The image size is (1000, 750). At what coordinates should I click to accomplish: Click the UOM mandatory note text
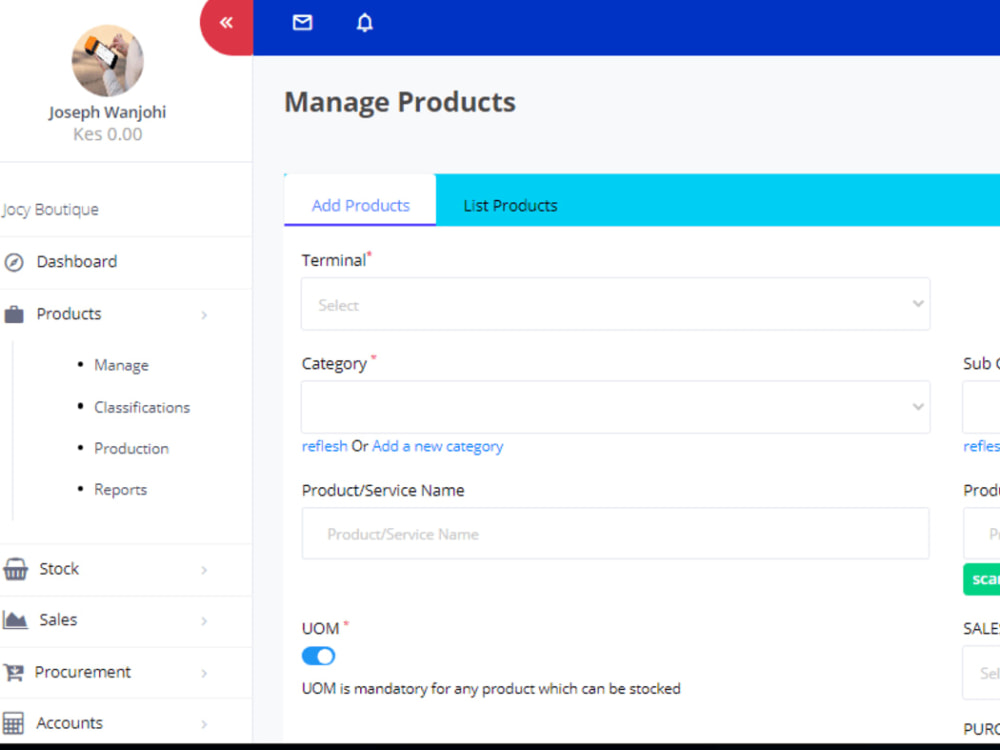click(x=491, y=689)
